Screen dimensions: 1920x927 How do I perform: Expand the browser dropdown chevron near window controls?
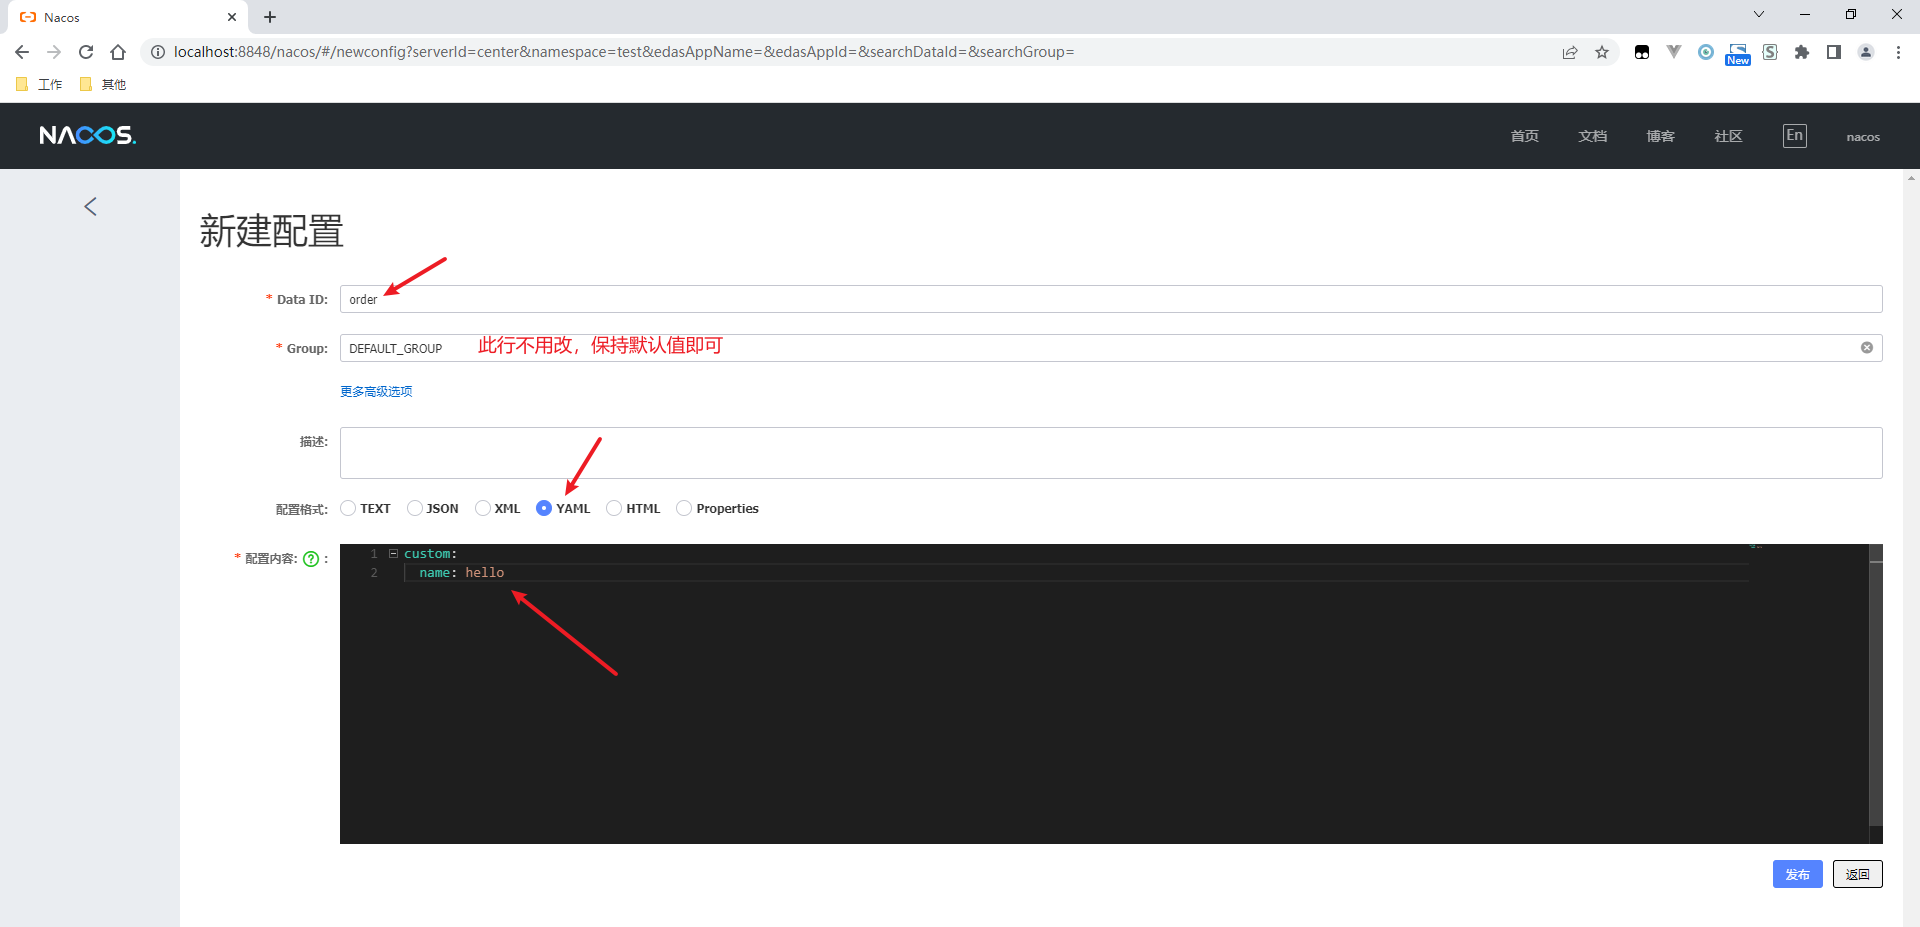tap(1758, 14)
